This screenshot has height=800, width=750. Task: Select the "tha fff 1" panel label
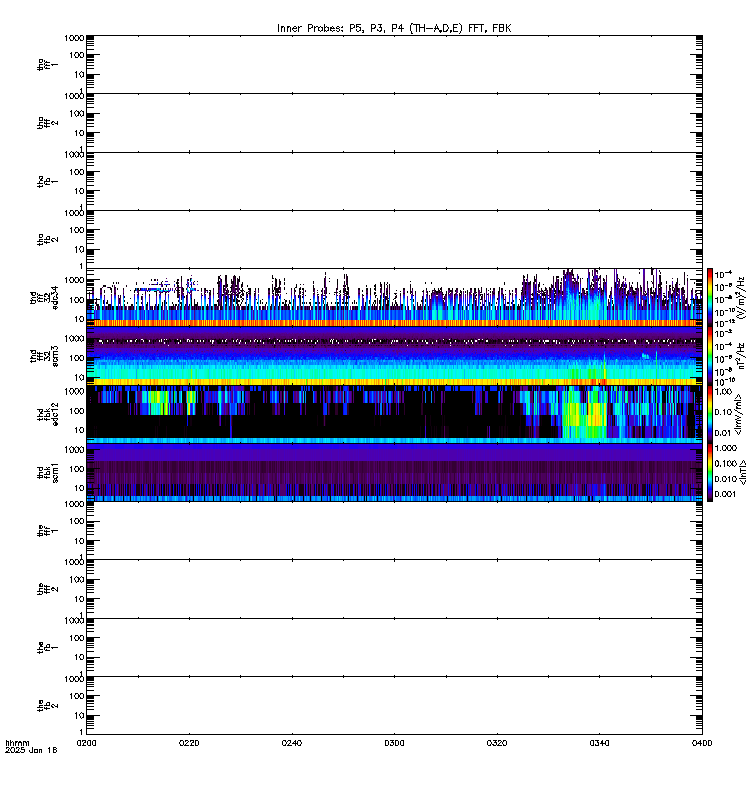[x=47, y=65]
